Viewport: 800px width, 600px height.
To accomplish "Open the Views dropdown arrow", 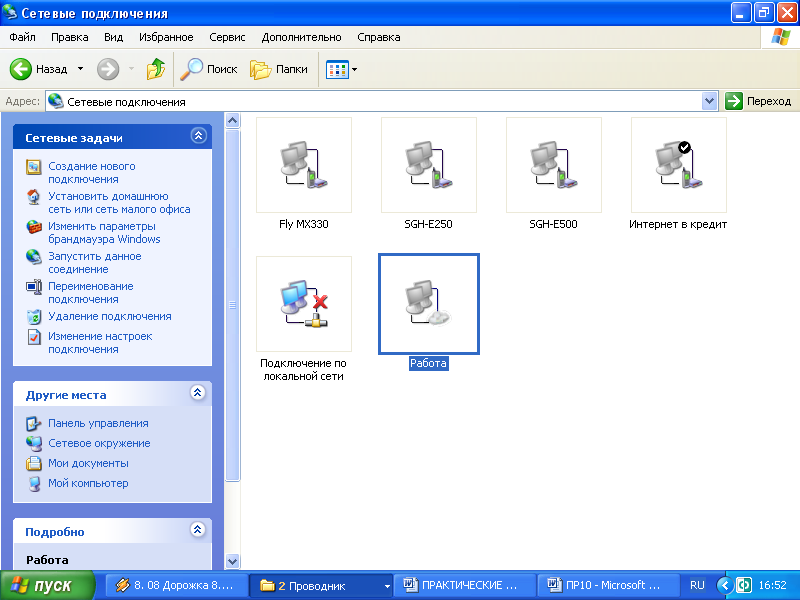I will (355, 69).
